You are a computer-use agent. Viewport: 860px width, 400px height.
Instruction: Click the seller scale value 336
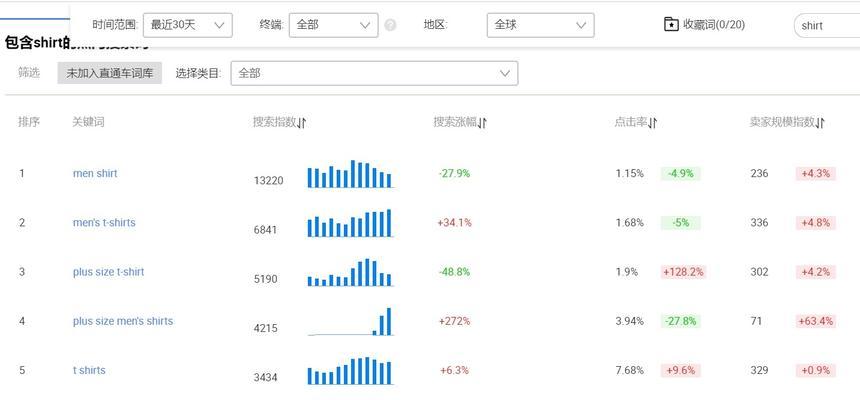click(x=759, y=223)
